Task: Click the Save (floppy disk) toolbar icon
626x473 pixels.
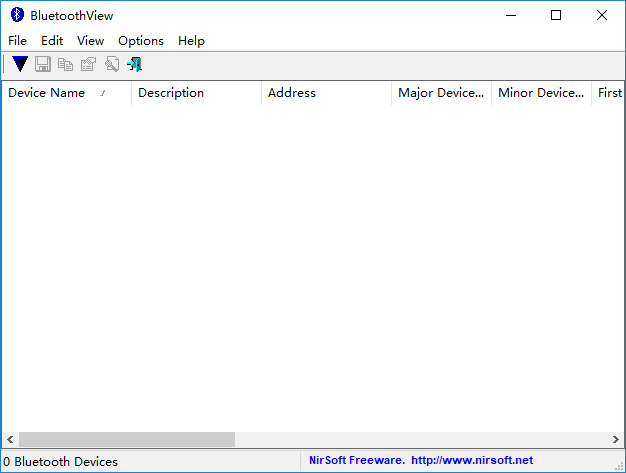Action: (43, 64)
